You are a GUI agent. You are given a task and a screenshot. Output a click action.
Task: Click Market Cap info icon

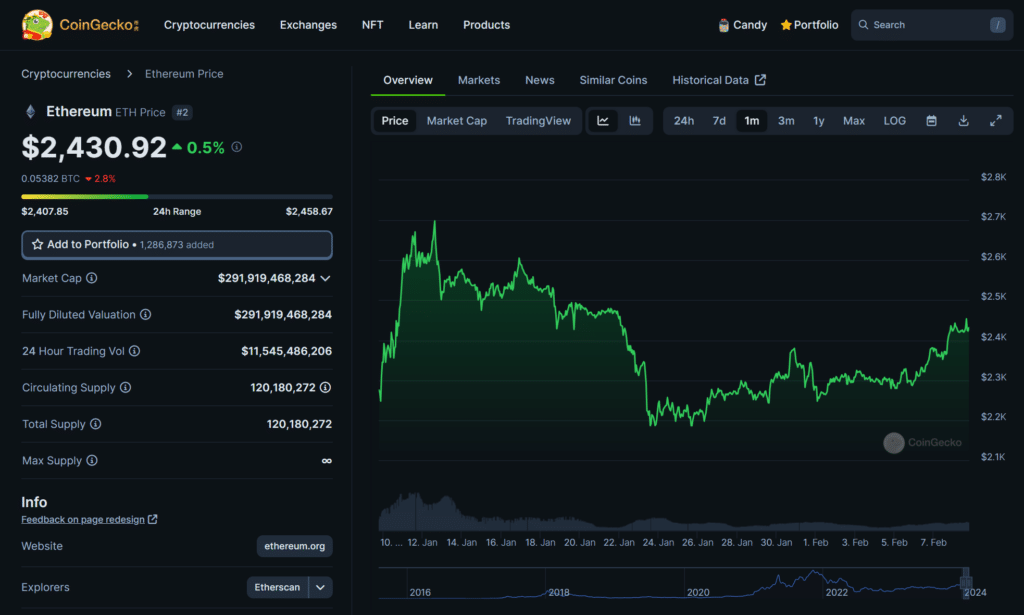click(91, 278)
